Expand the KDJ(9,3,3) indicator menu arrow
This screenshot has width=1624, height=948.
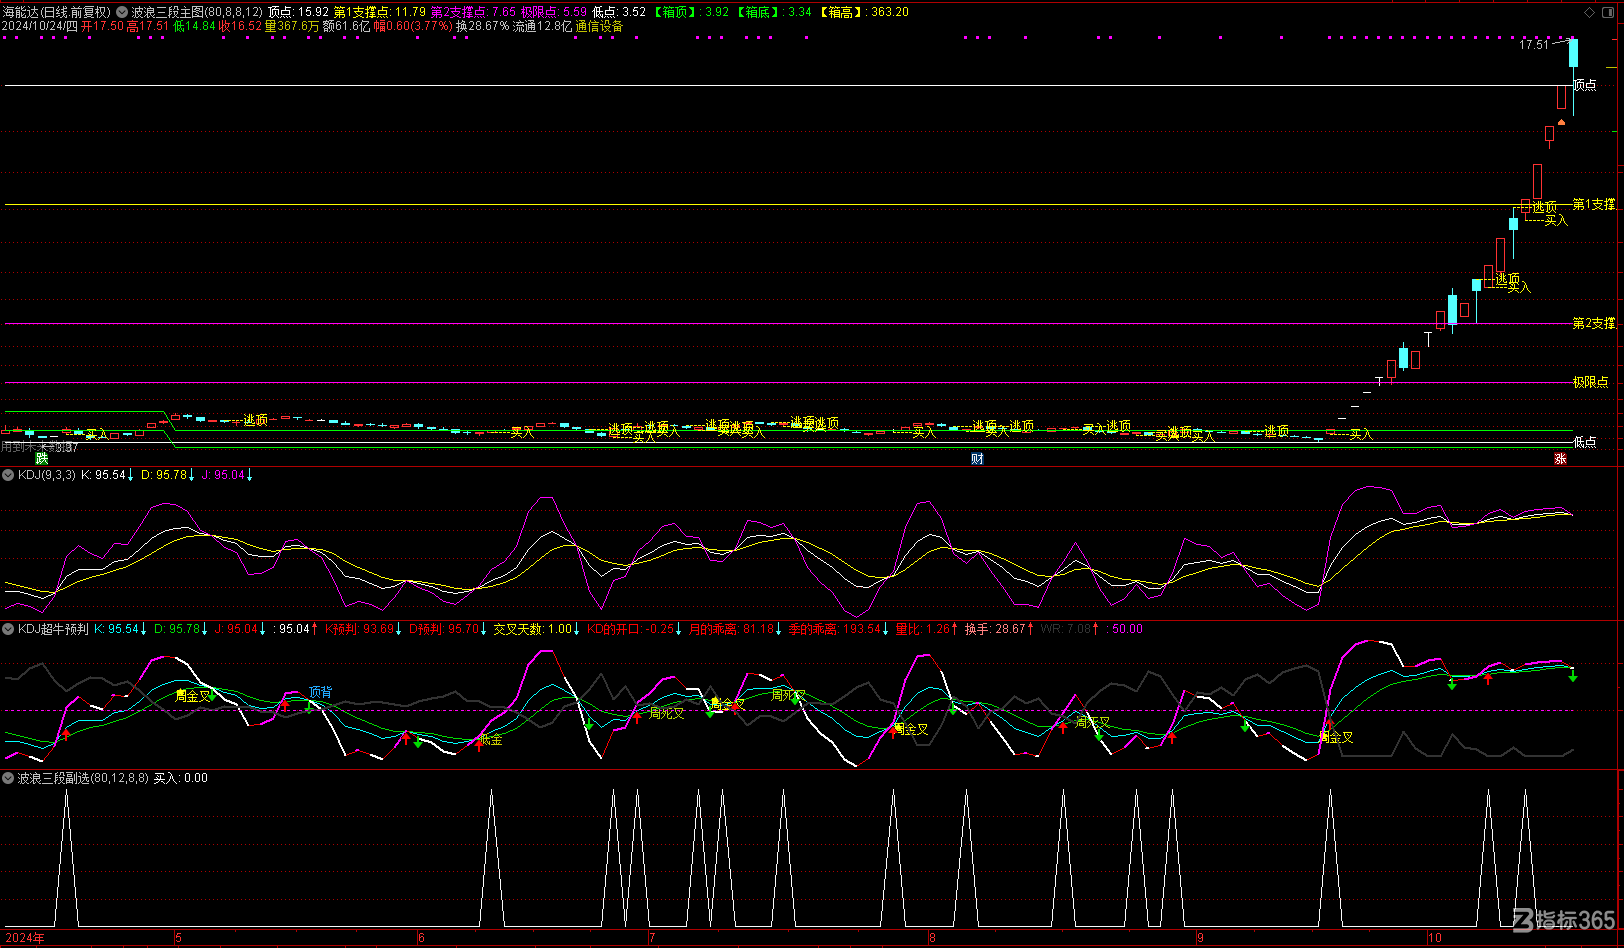coord(9,475)
